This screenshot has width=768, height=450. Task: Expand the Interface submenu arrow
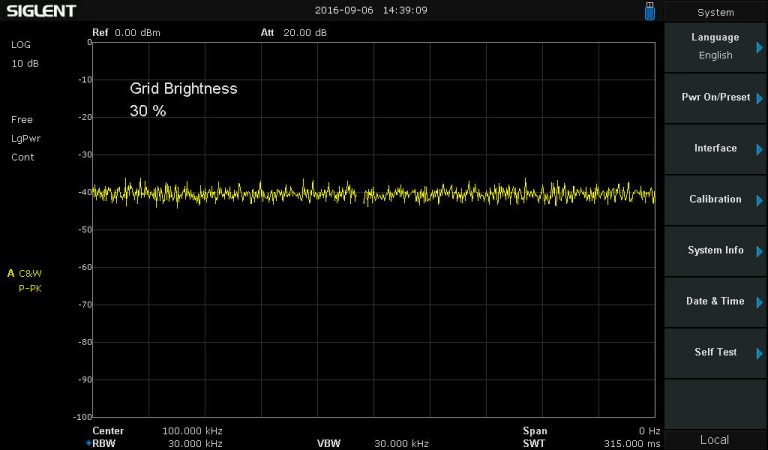click(760, 149)
